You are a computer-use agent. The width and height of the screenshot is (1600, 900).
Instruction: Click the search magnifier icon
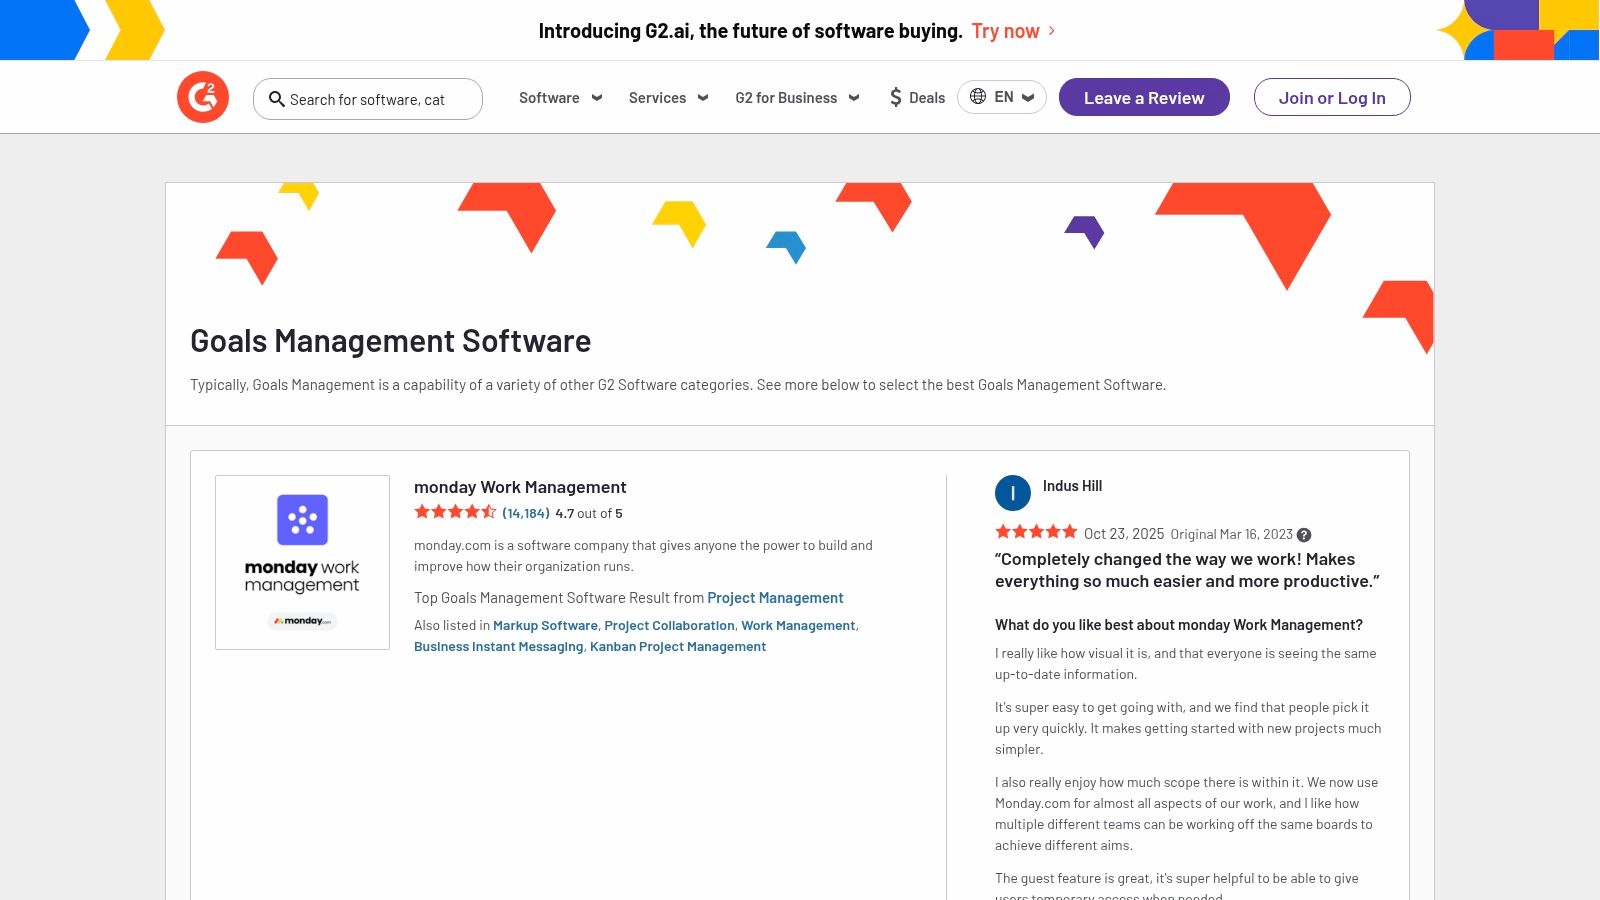click(x=277, y=99)
